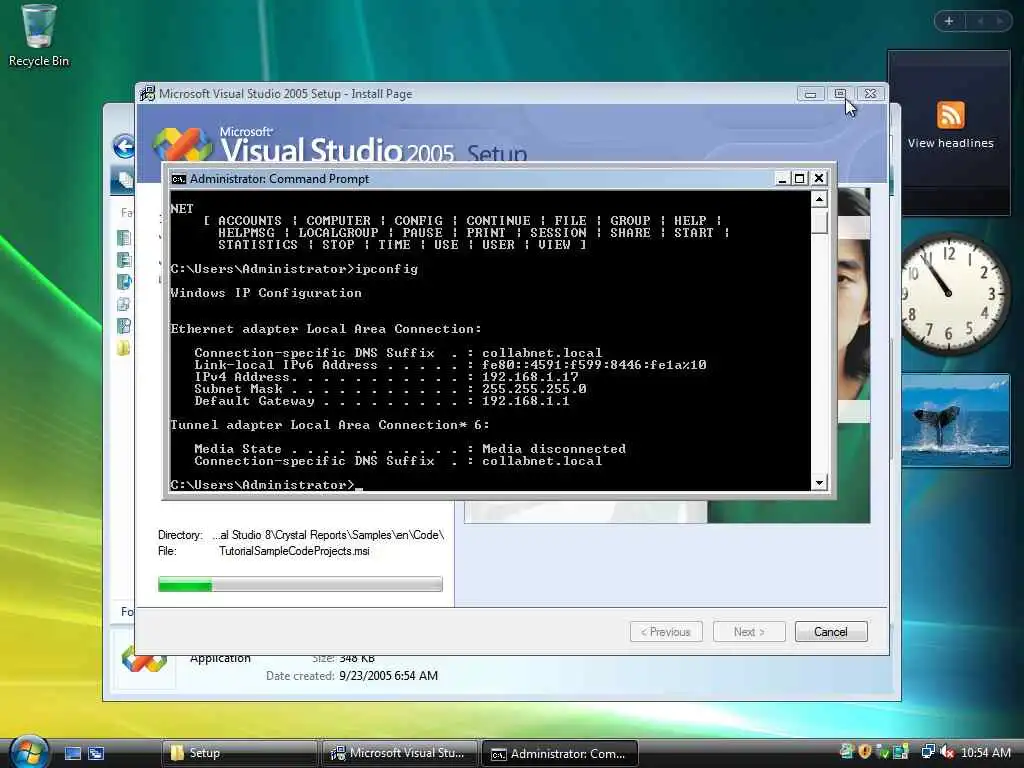Maximize the Command Prompt window
The height and width of the screenshot is (768, 1024).
pos(799,178)
